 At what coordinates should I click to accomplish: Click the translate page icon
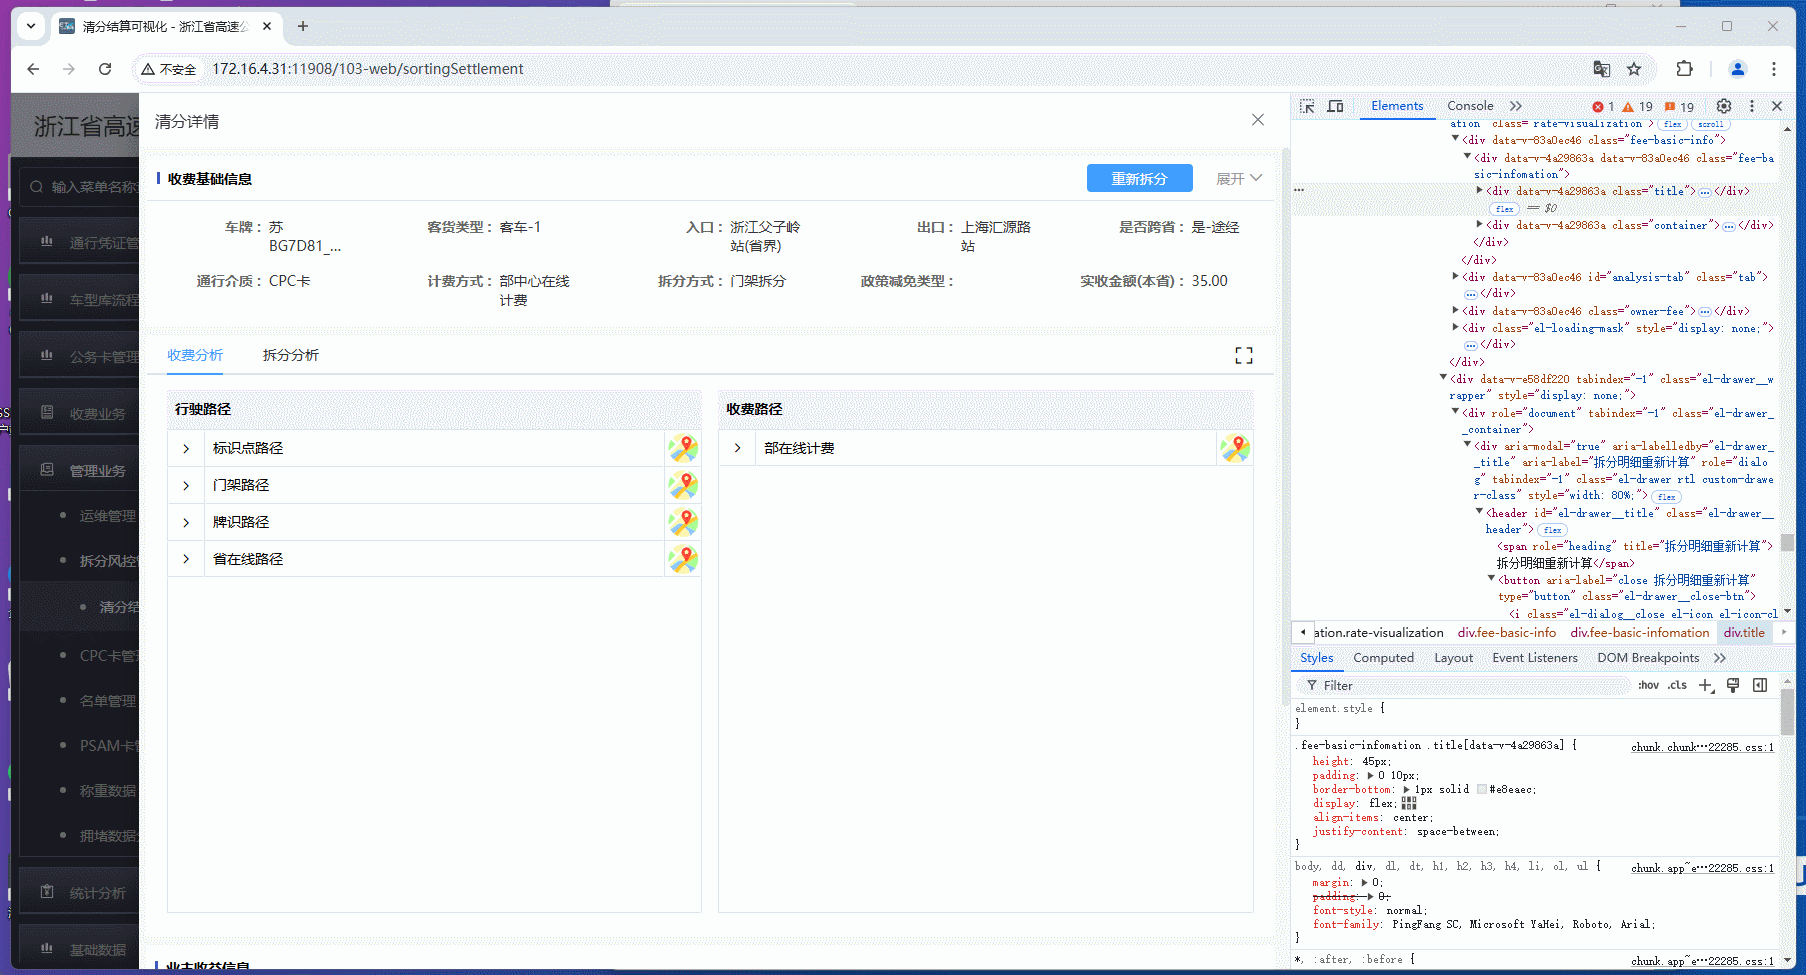(1602, 69)
